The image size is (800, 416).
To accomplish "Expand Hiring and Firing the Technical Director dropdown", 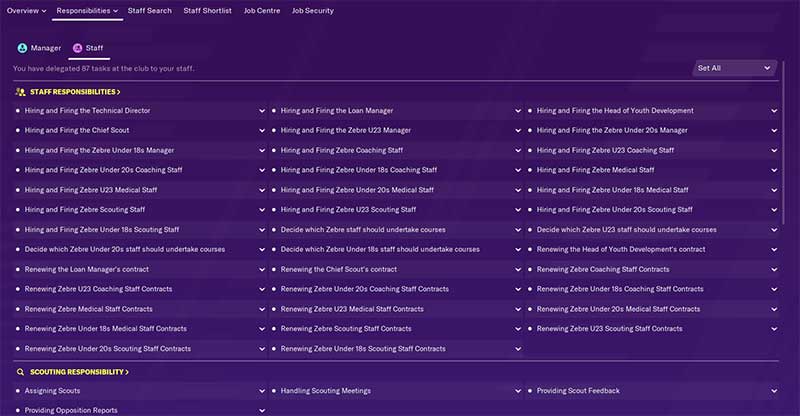I will click(x=262, y=111).
